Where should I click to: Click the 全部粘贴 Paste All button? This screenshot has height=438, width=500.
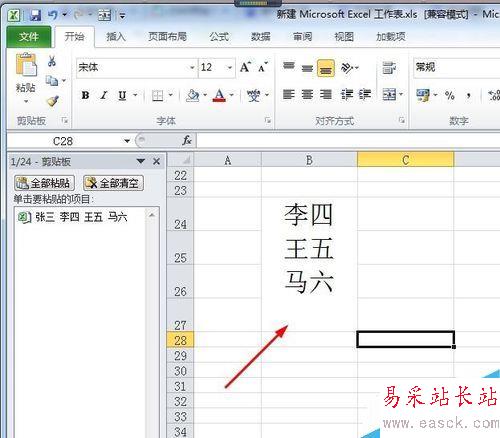point(44,183)
